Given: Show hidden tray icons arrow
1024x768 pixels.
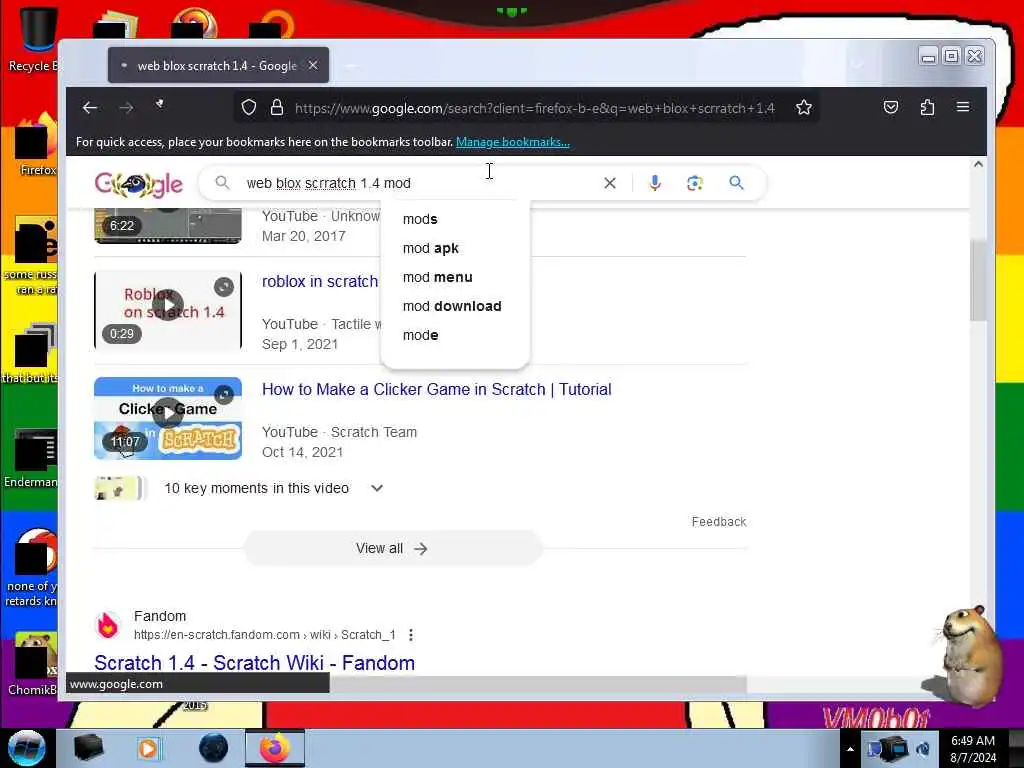Looking at the screenshot, I should 850,749.
